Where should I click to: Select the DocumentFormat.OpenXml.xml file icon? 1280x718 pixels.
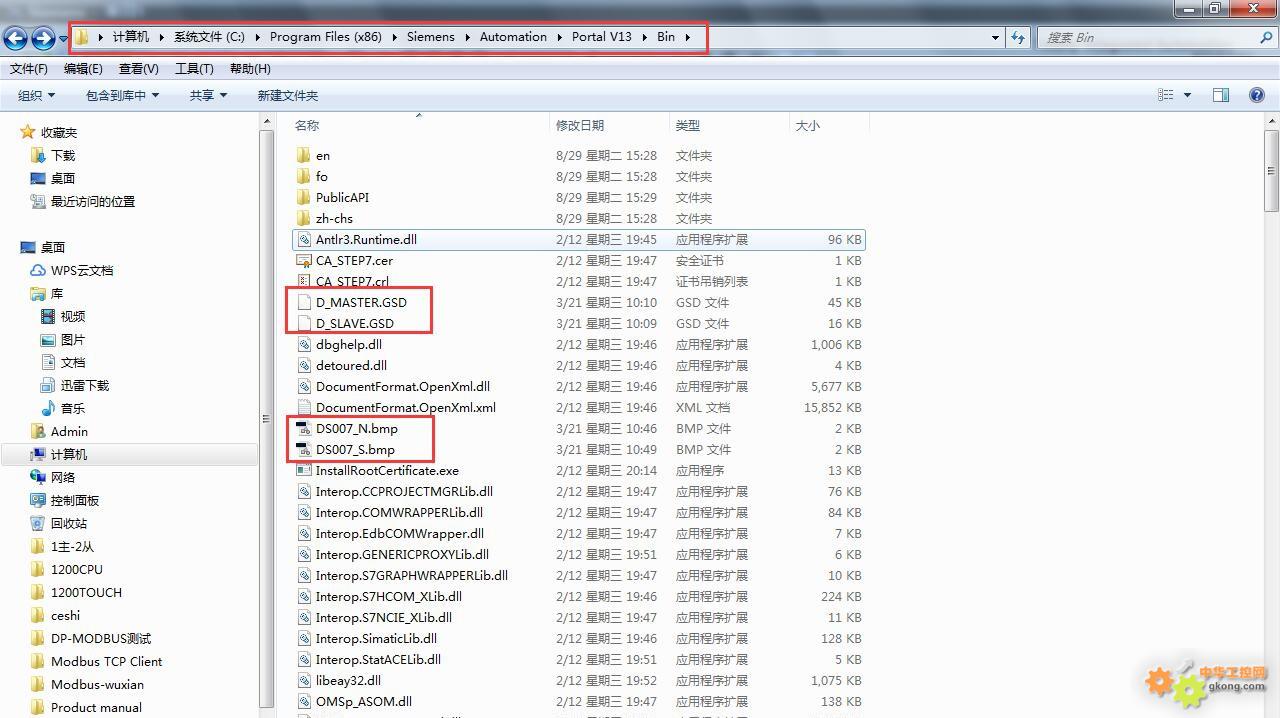(304, 407)
